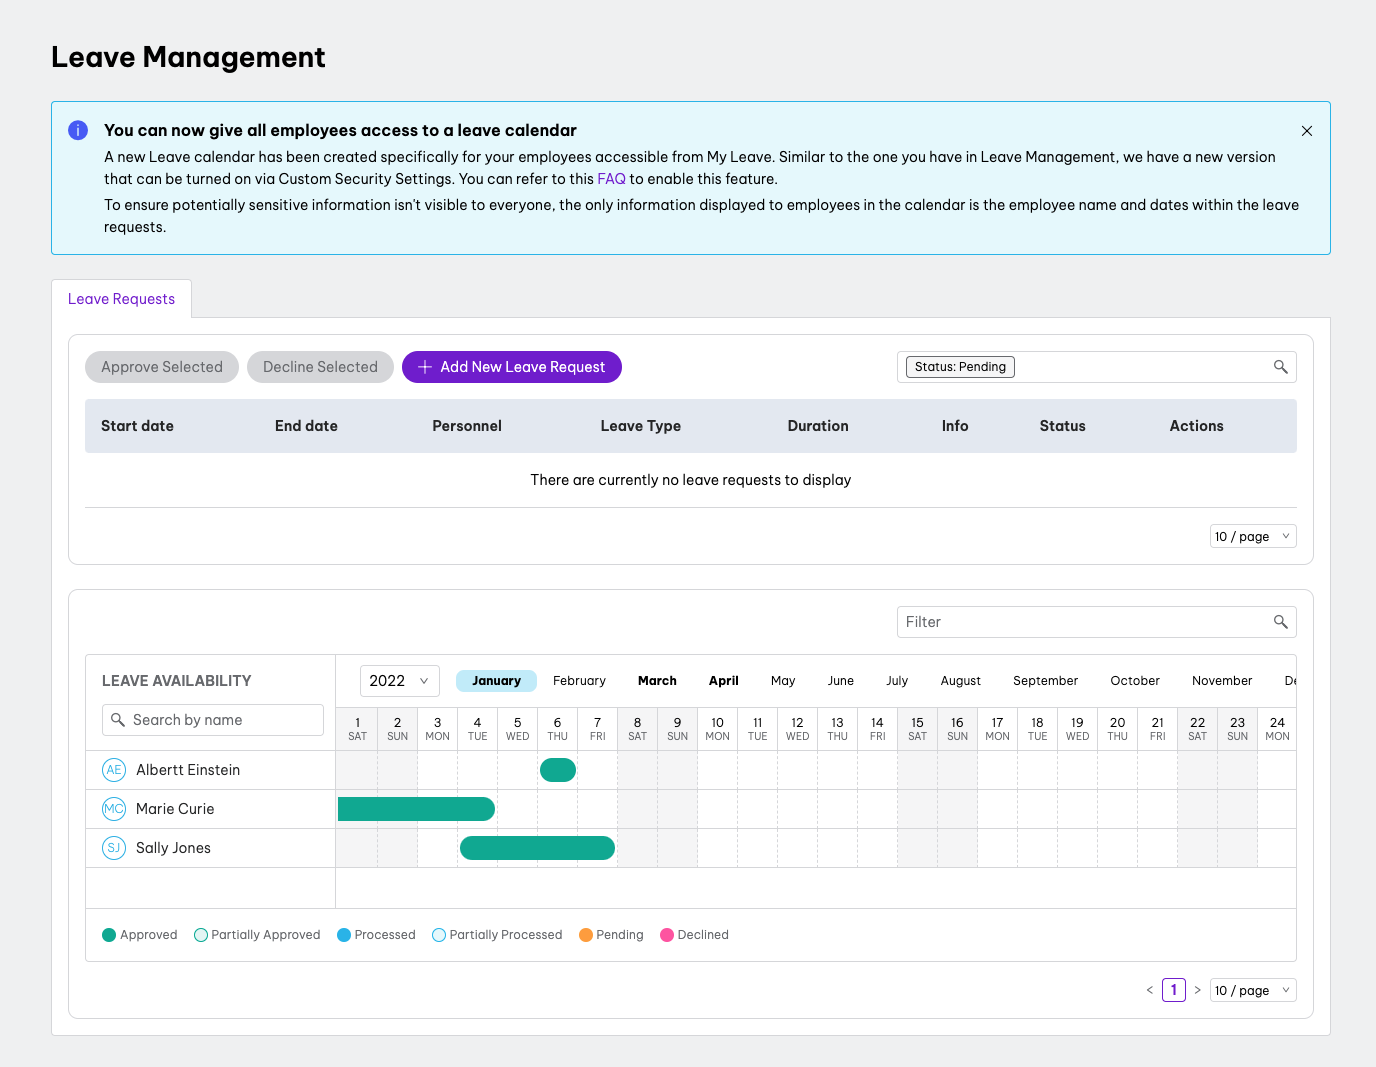
Task: Click Sally Jones's approved leave bar
Action: [x=537, y=848]
